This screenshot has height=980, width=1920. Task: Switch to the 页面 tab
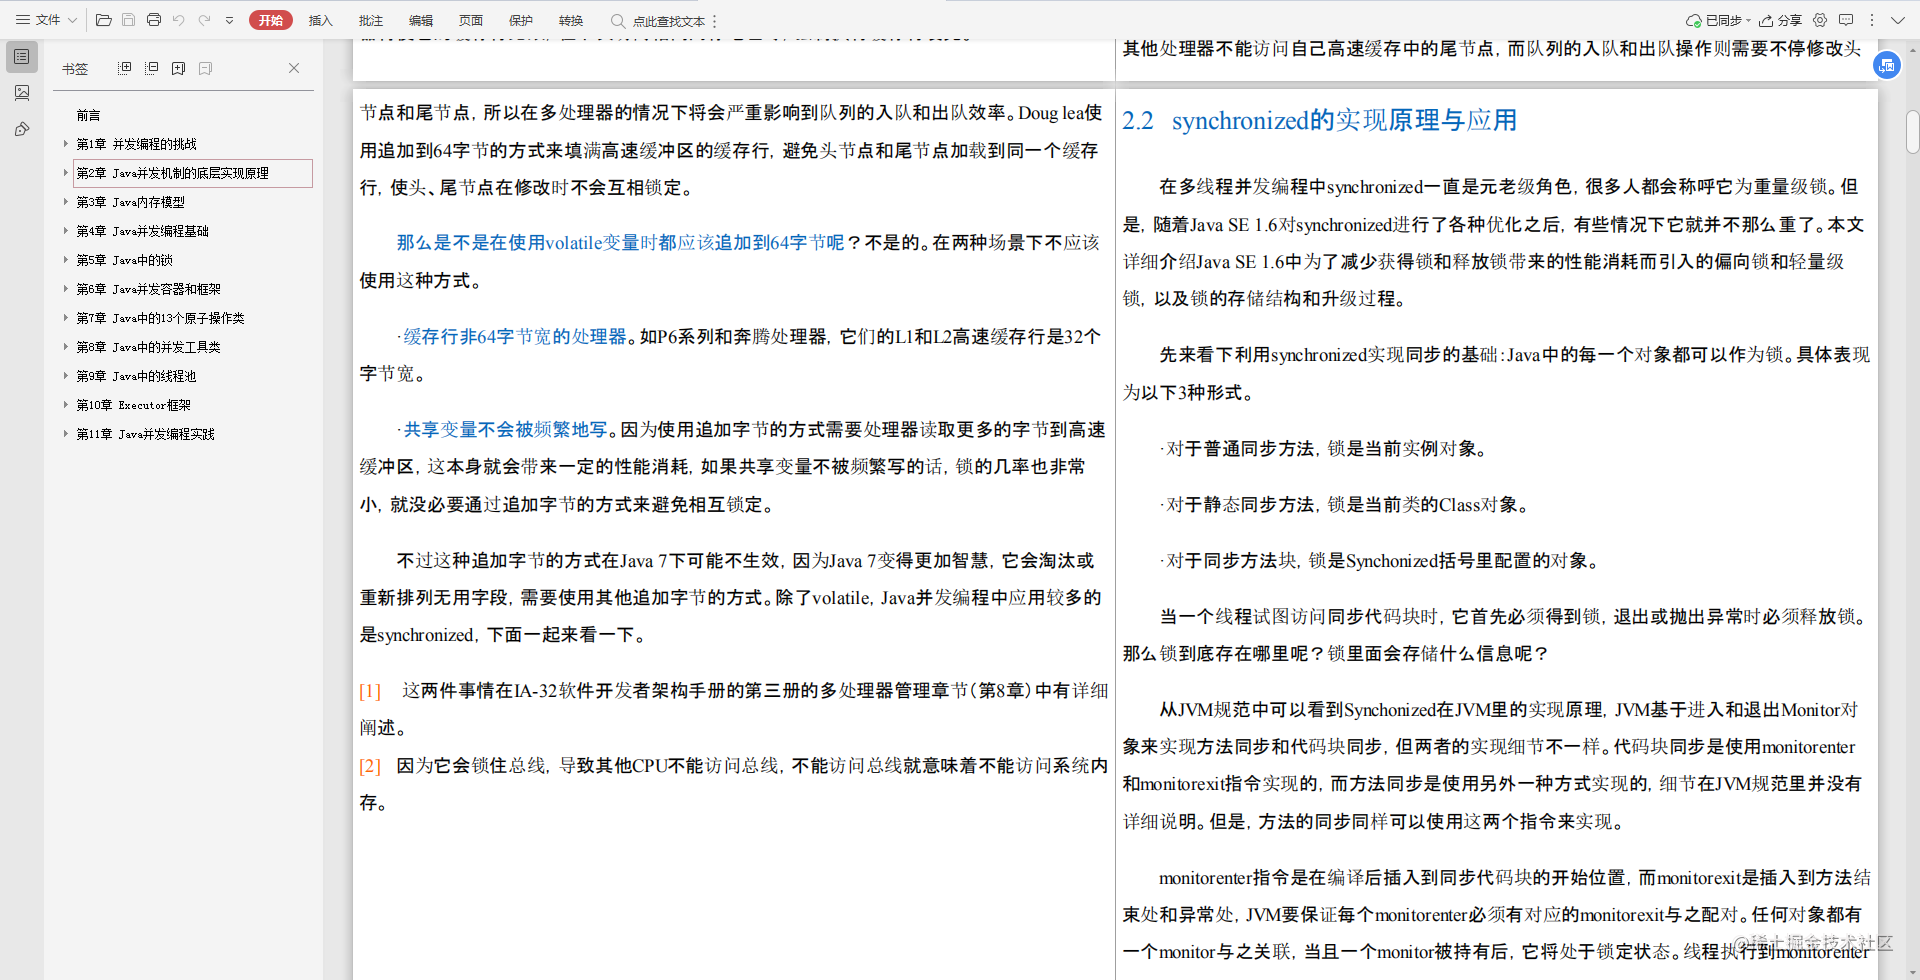[x=471, y=20]
